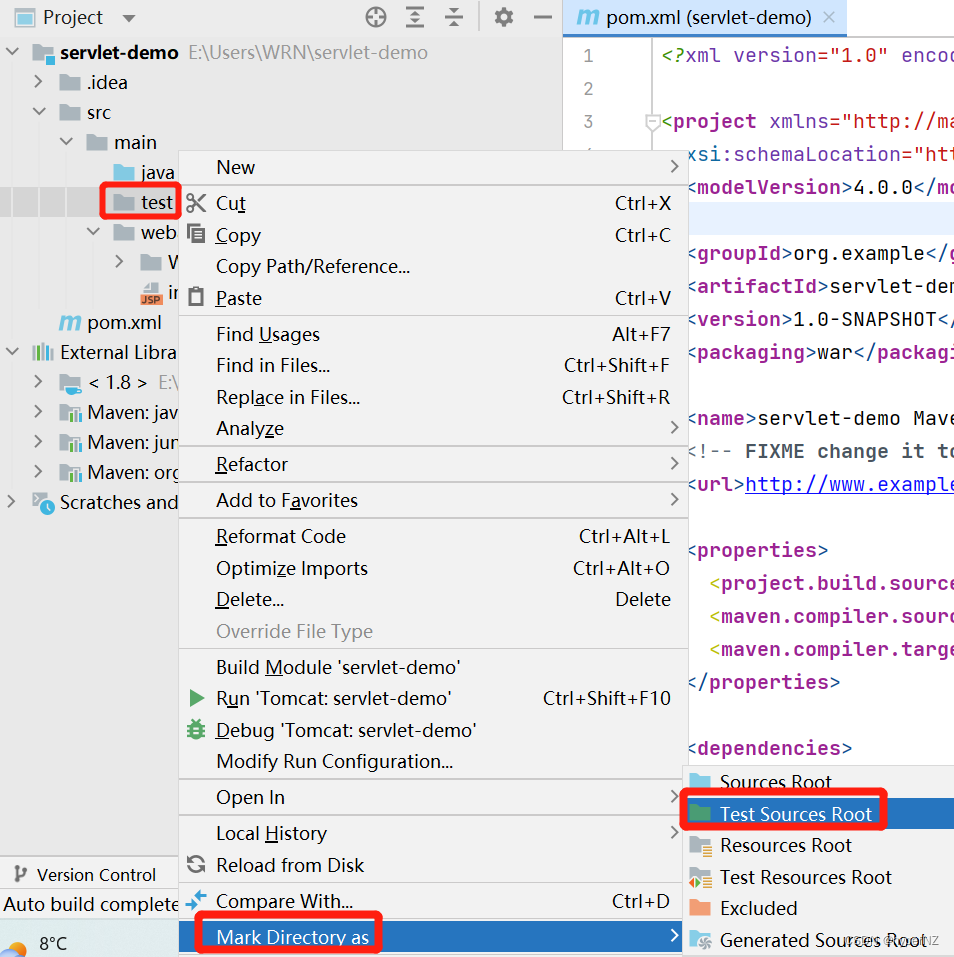
Task: Mark directory as Generated Sources Root
Action: (x=818, y=940)
